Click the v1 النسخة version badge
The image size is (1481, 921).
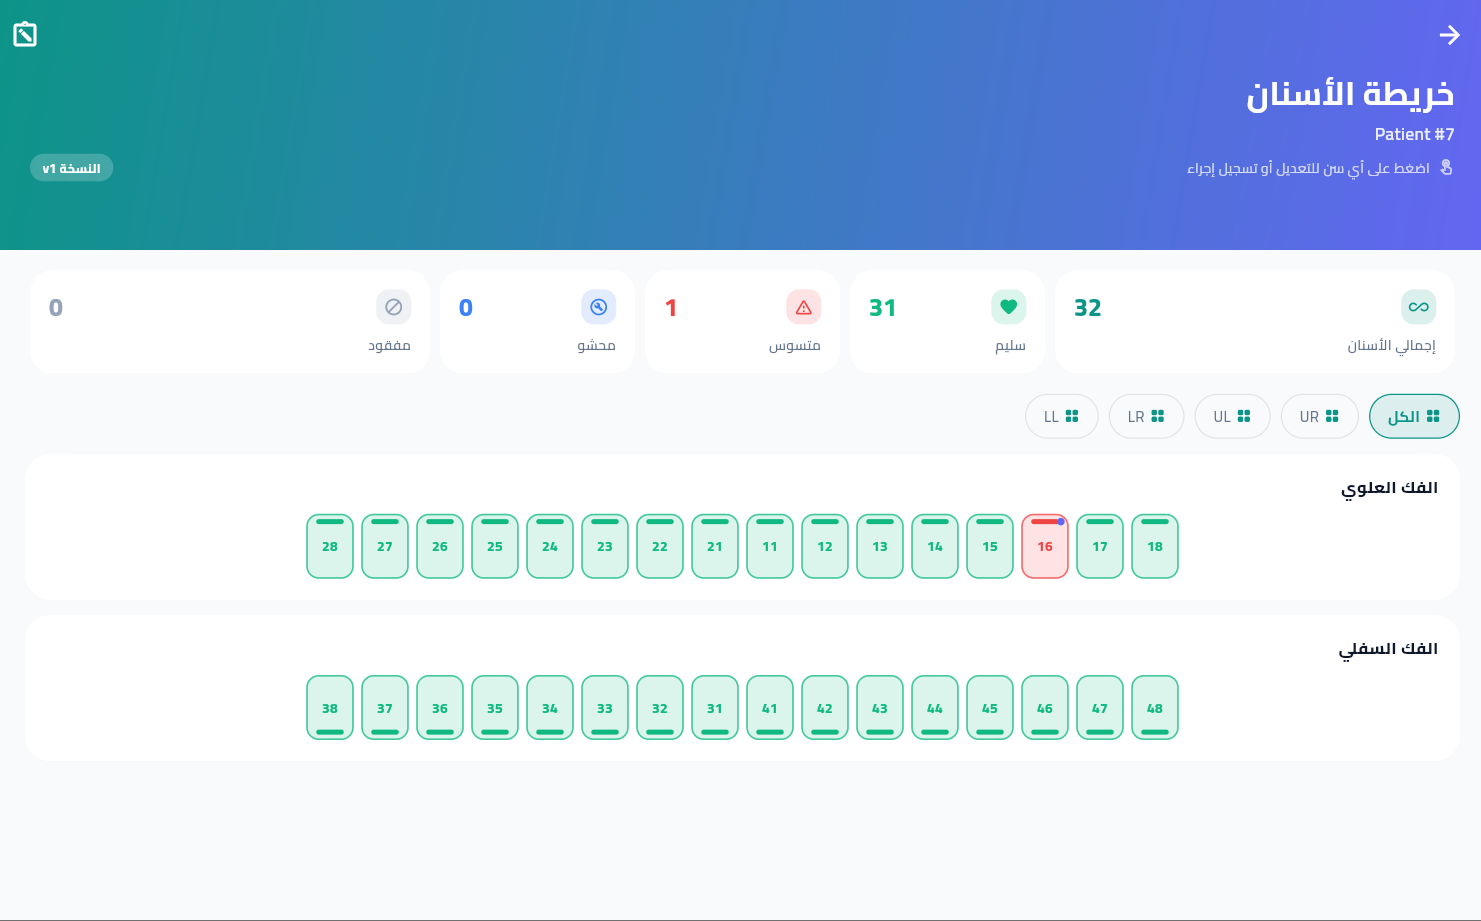71,168
